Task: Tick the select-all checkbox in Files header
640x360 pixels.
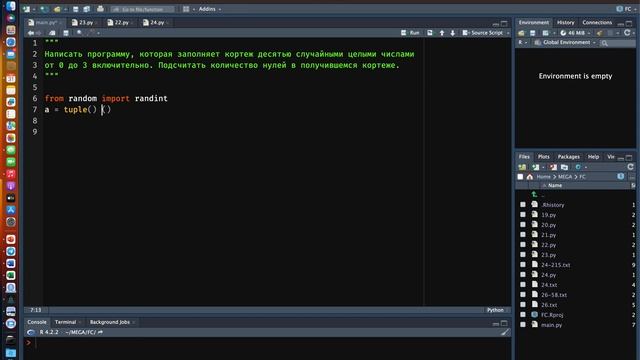Action: pos(520,177)
